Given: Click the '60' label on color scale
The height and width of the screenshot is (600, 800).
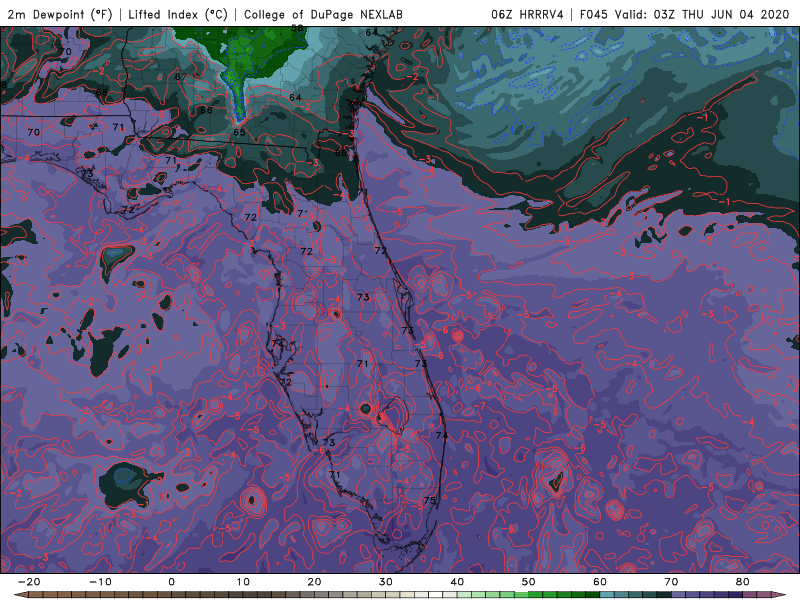Looking at the screenshot, I should coord(600,582).
